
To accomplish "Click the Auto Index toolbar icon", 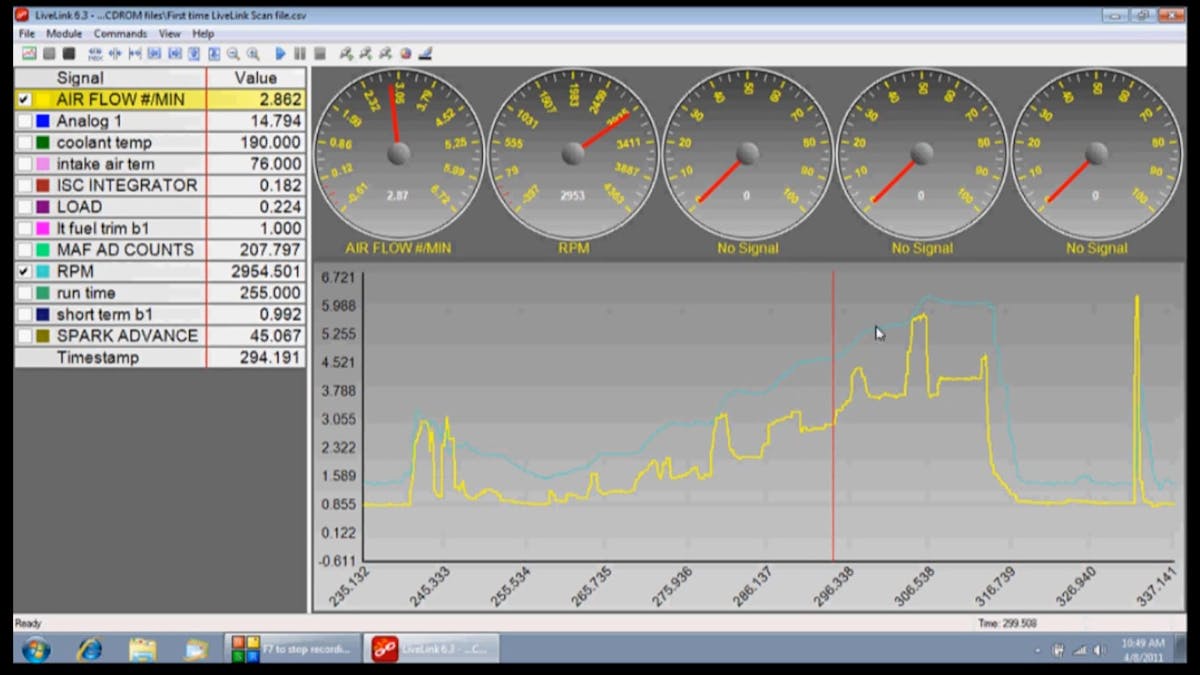I will (x=95, y=53).
